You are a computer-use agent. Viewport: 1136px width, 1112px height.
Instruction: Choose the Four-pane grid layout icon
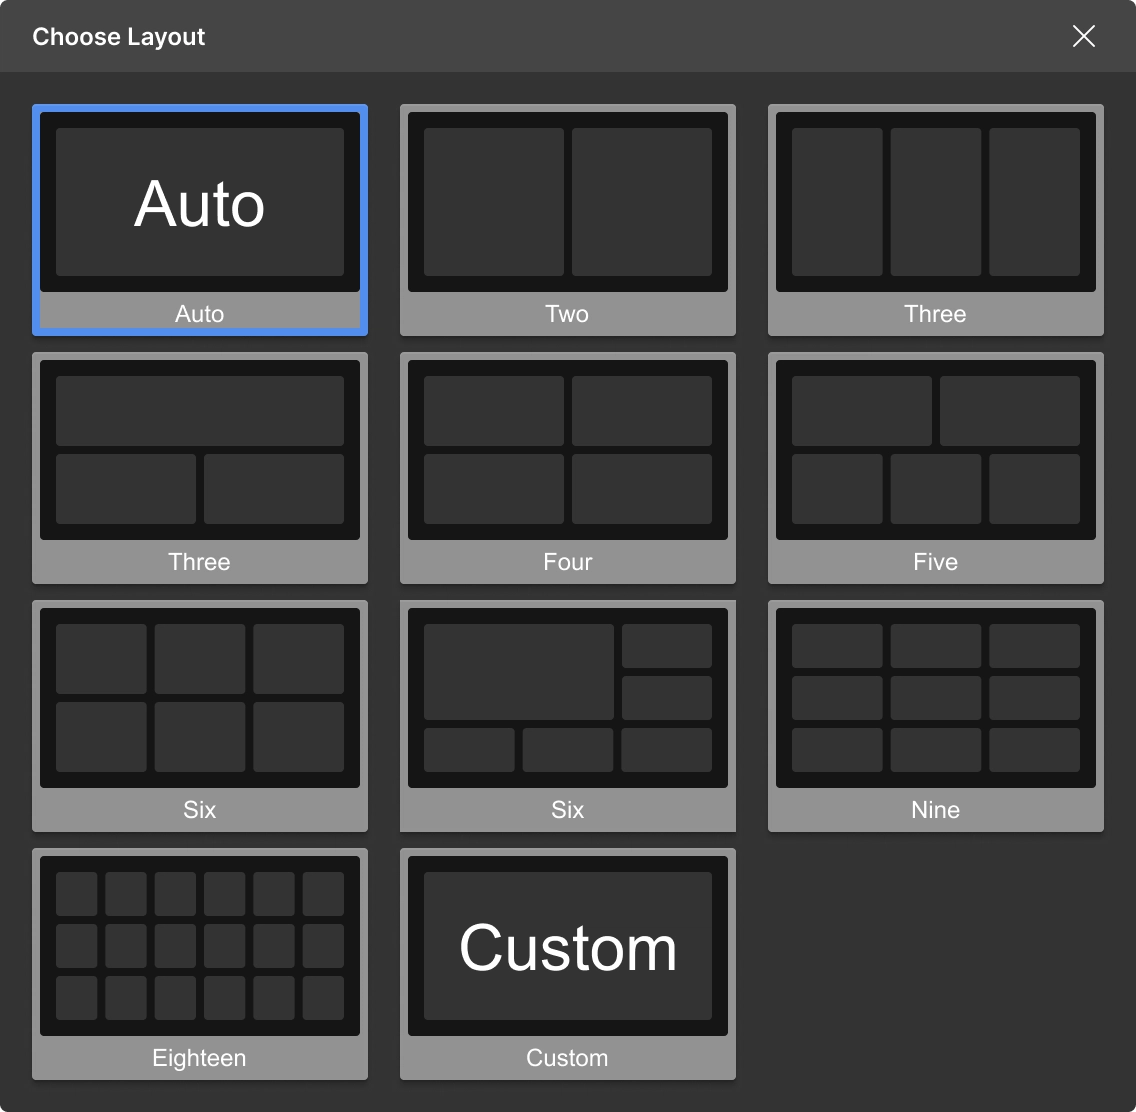coord(567,450)
